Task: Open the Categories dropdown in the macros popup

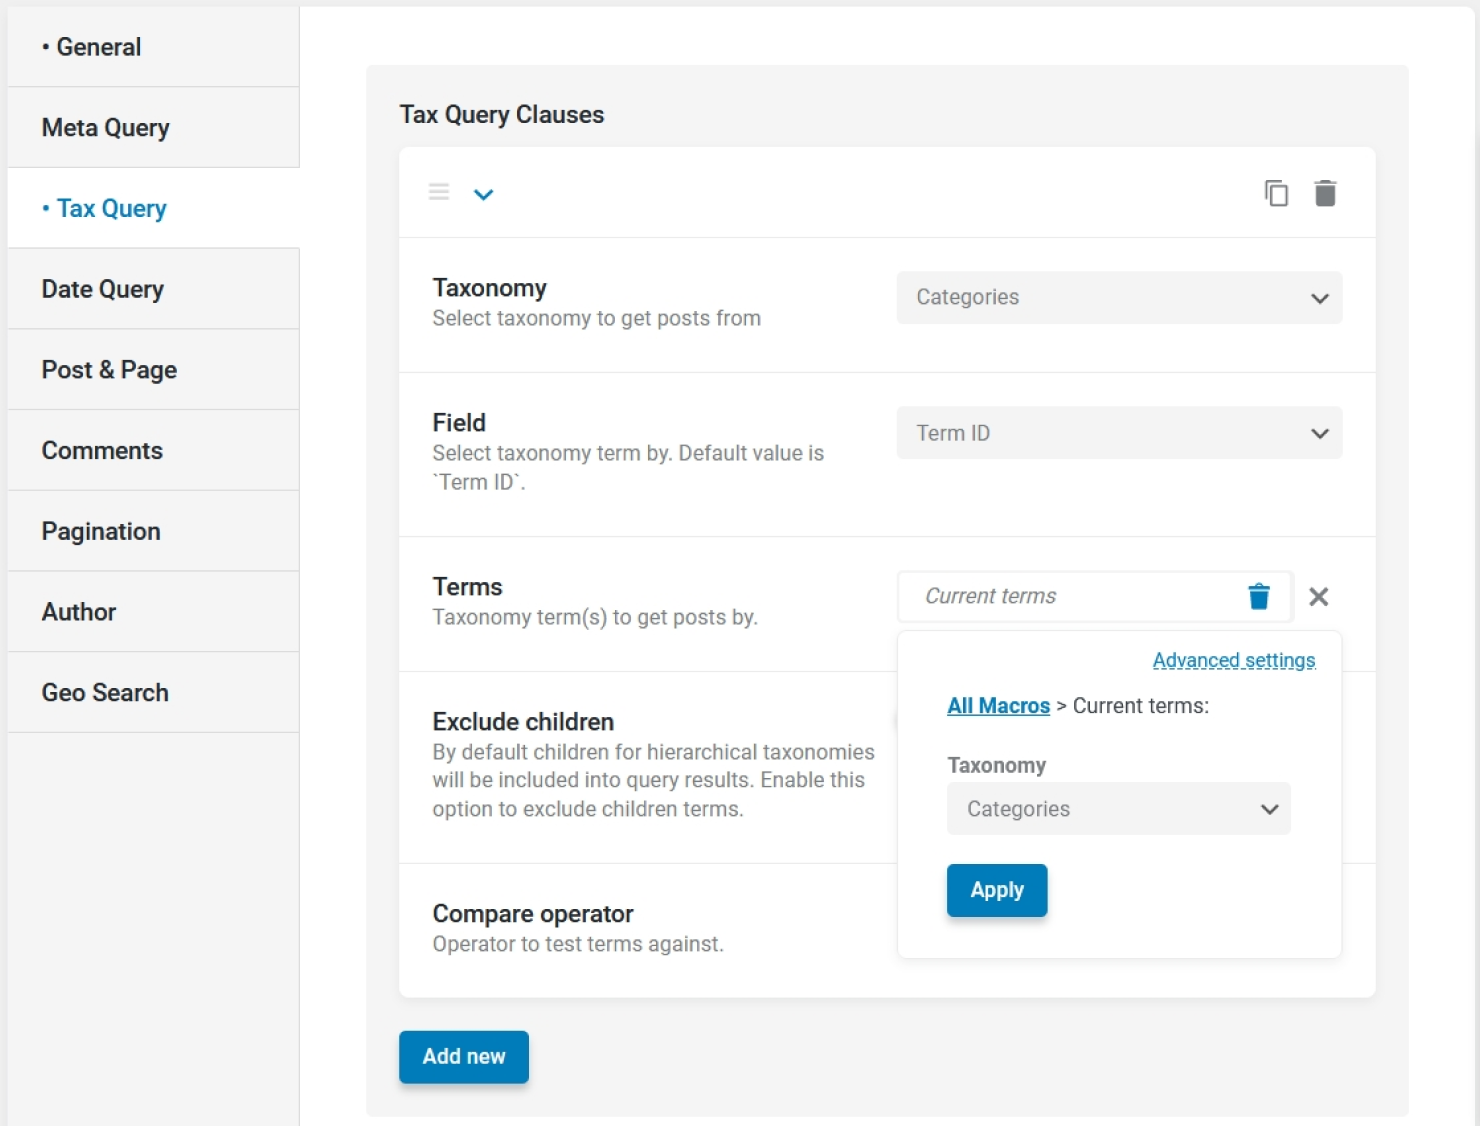Action: [1118, 809]
